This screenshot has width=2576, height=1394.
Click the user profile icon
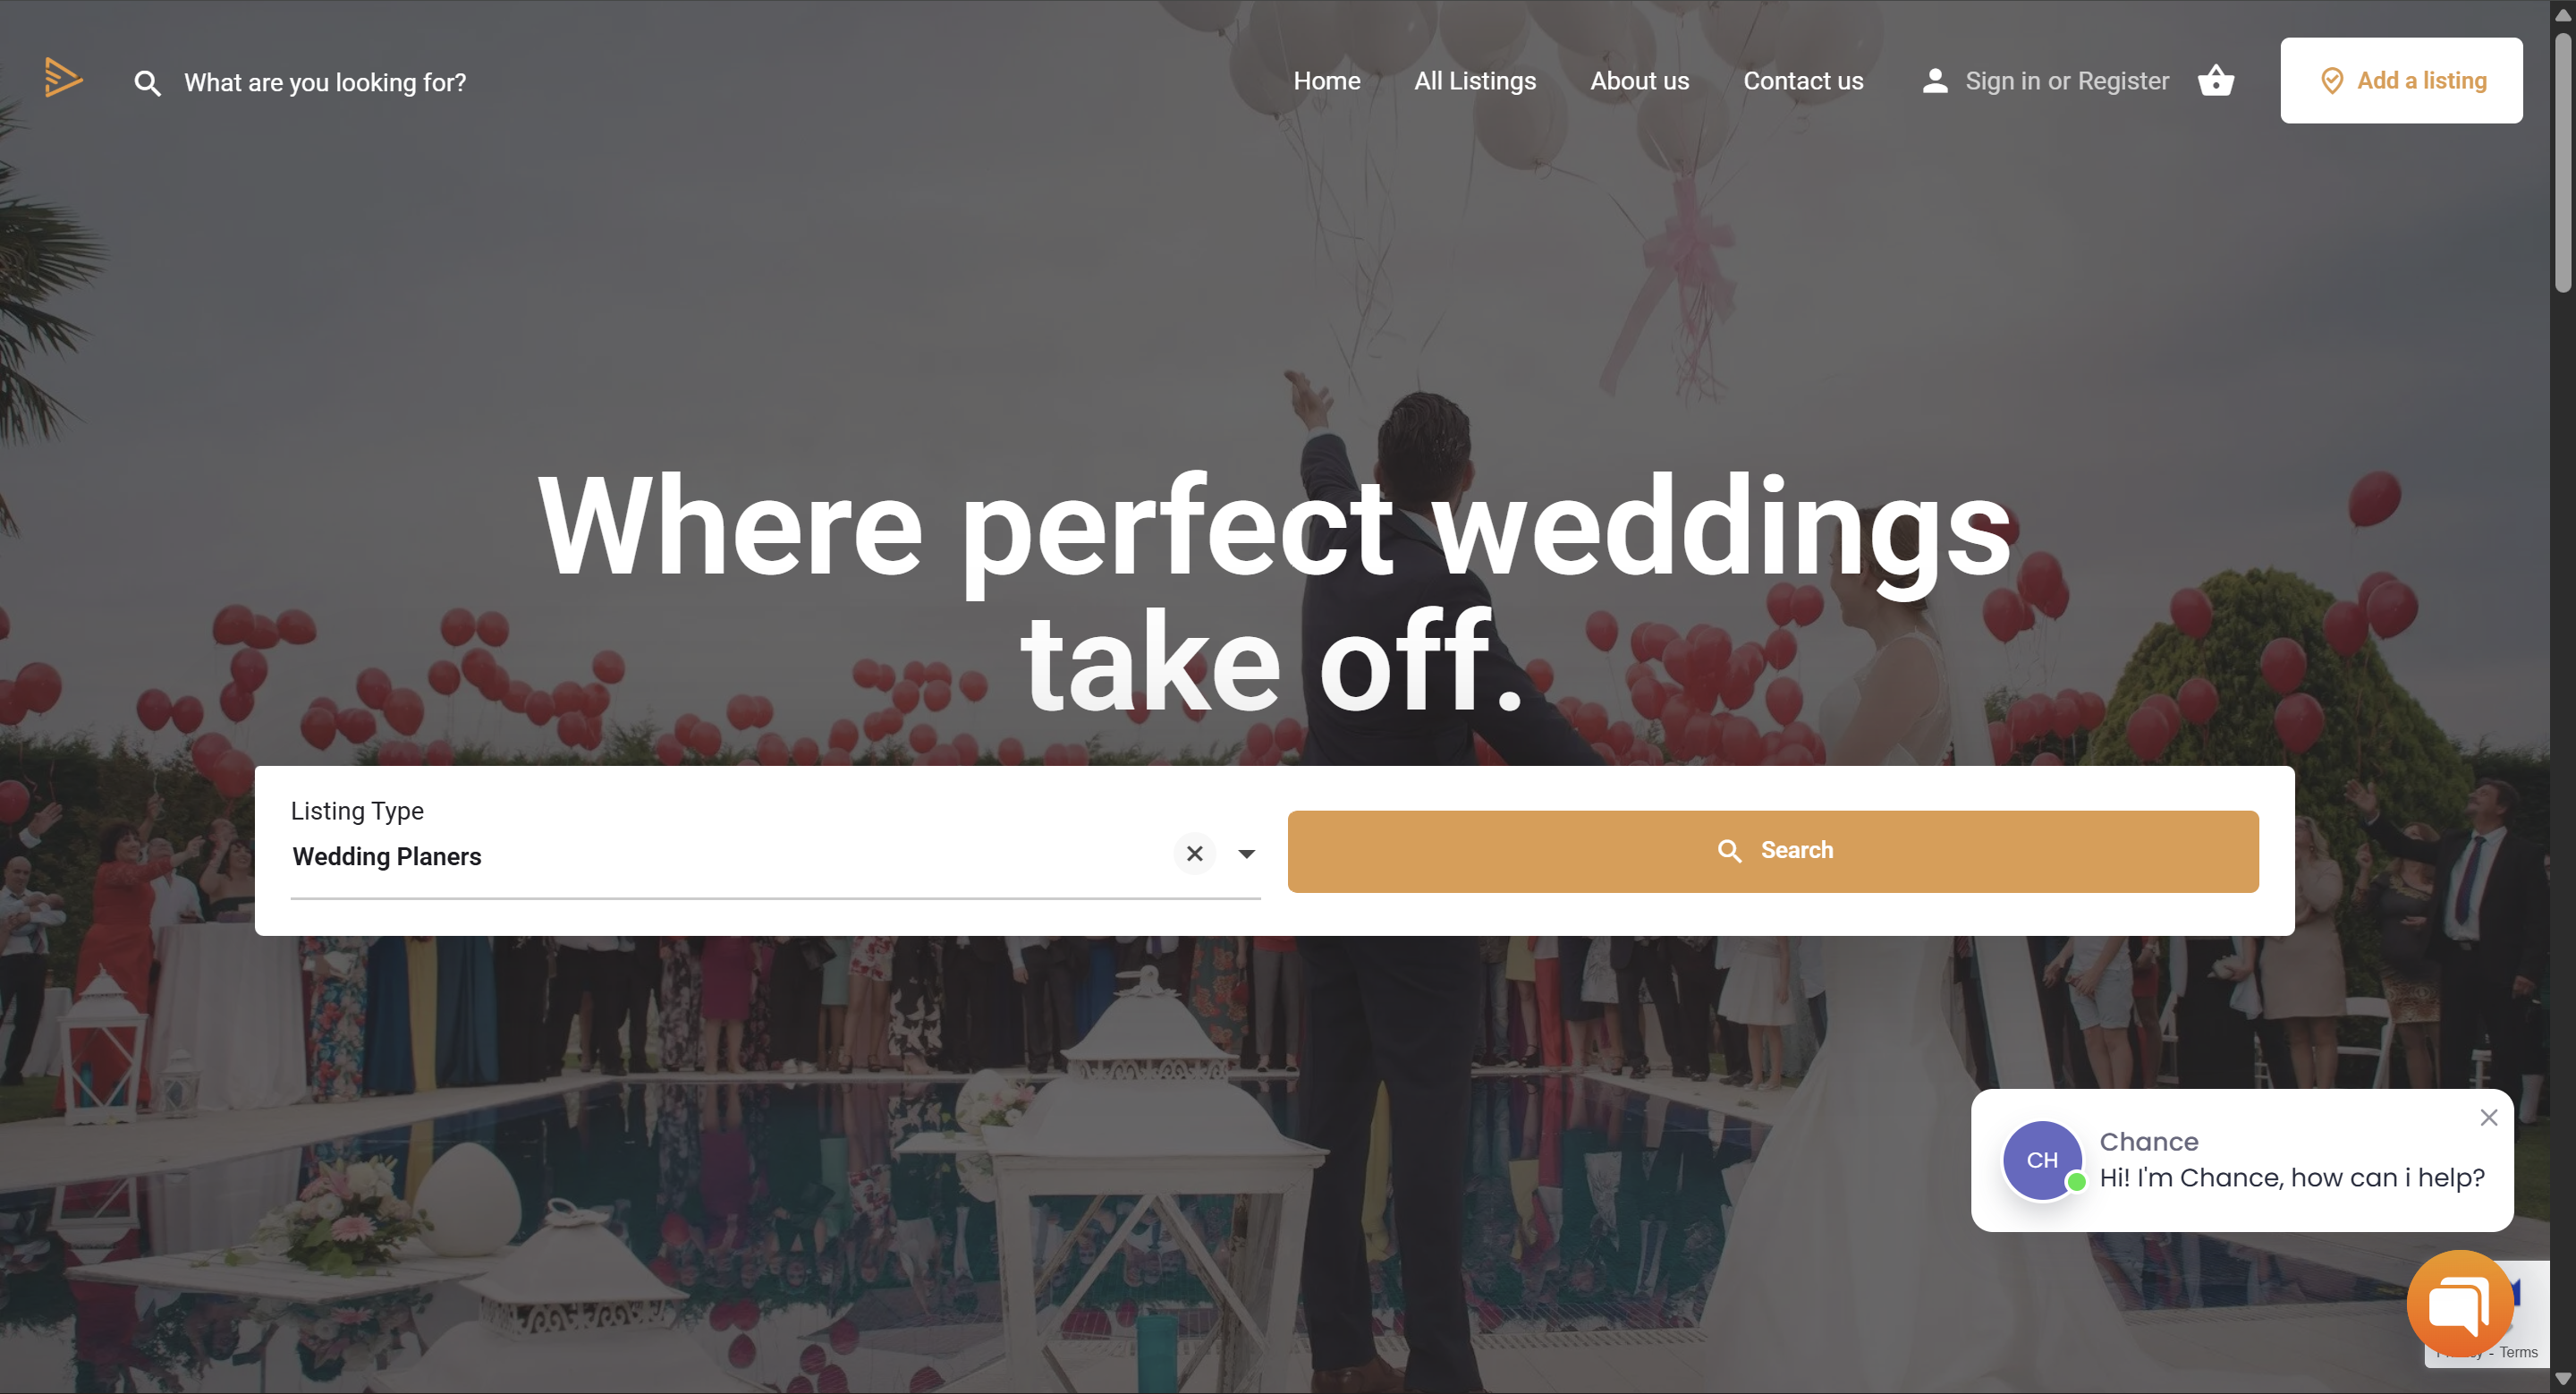[x=1935, y=81]
